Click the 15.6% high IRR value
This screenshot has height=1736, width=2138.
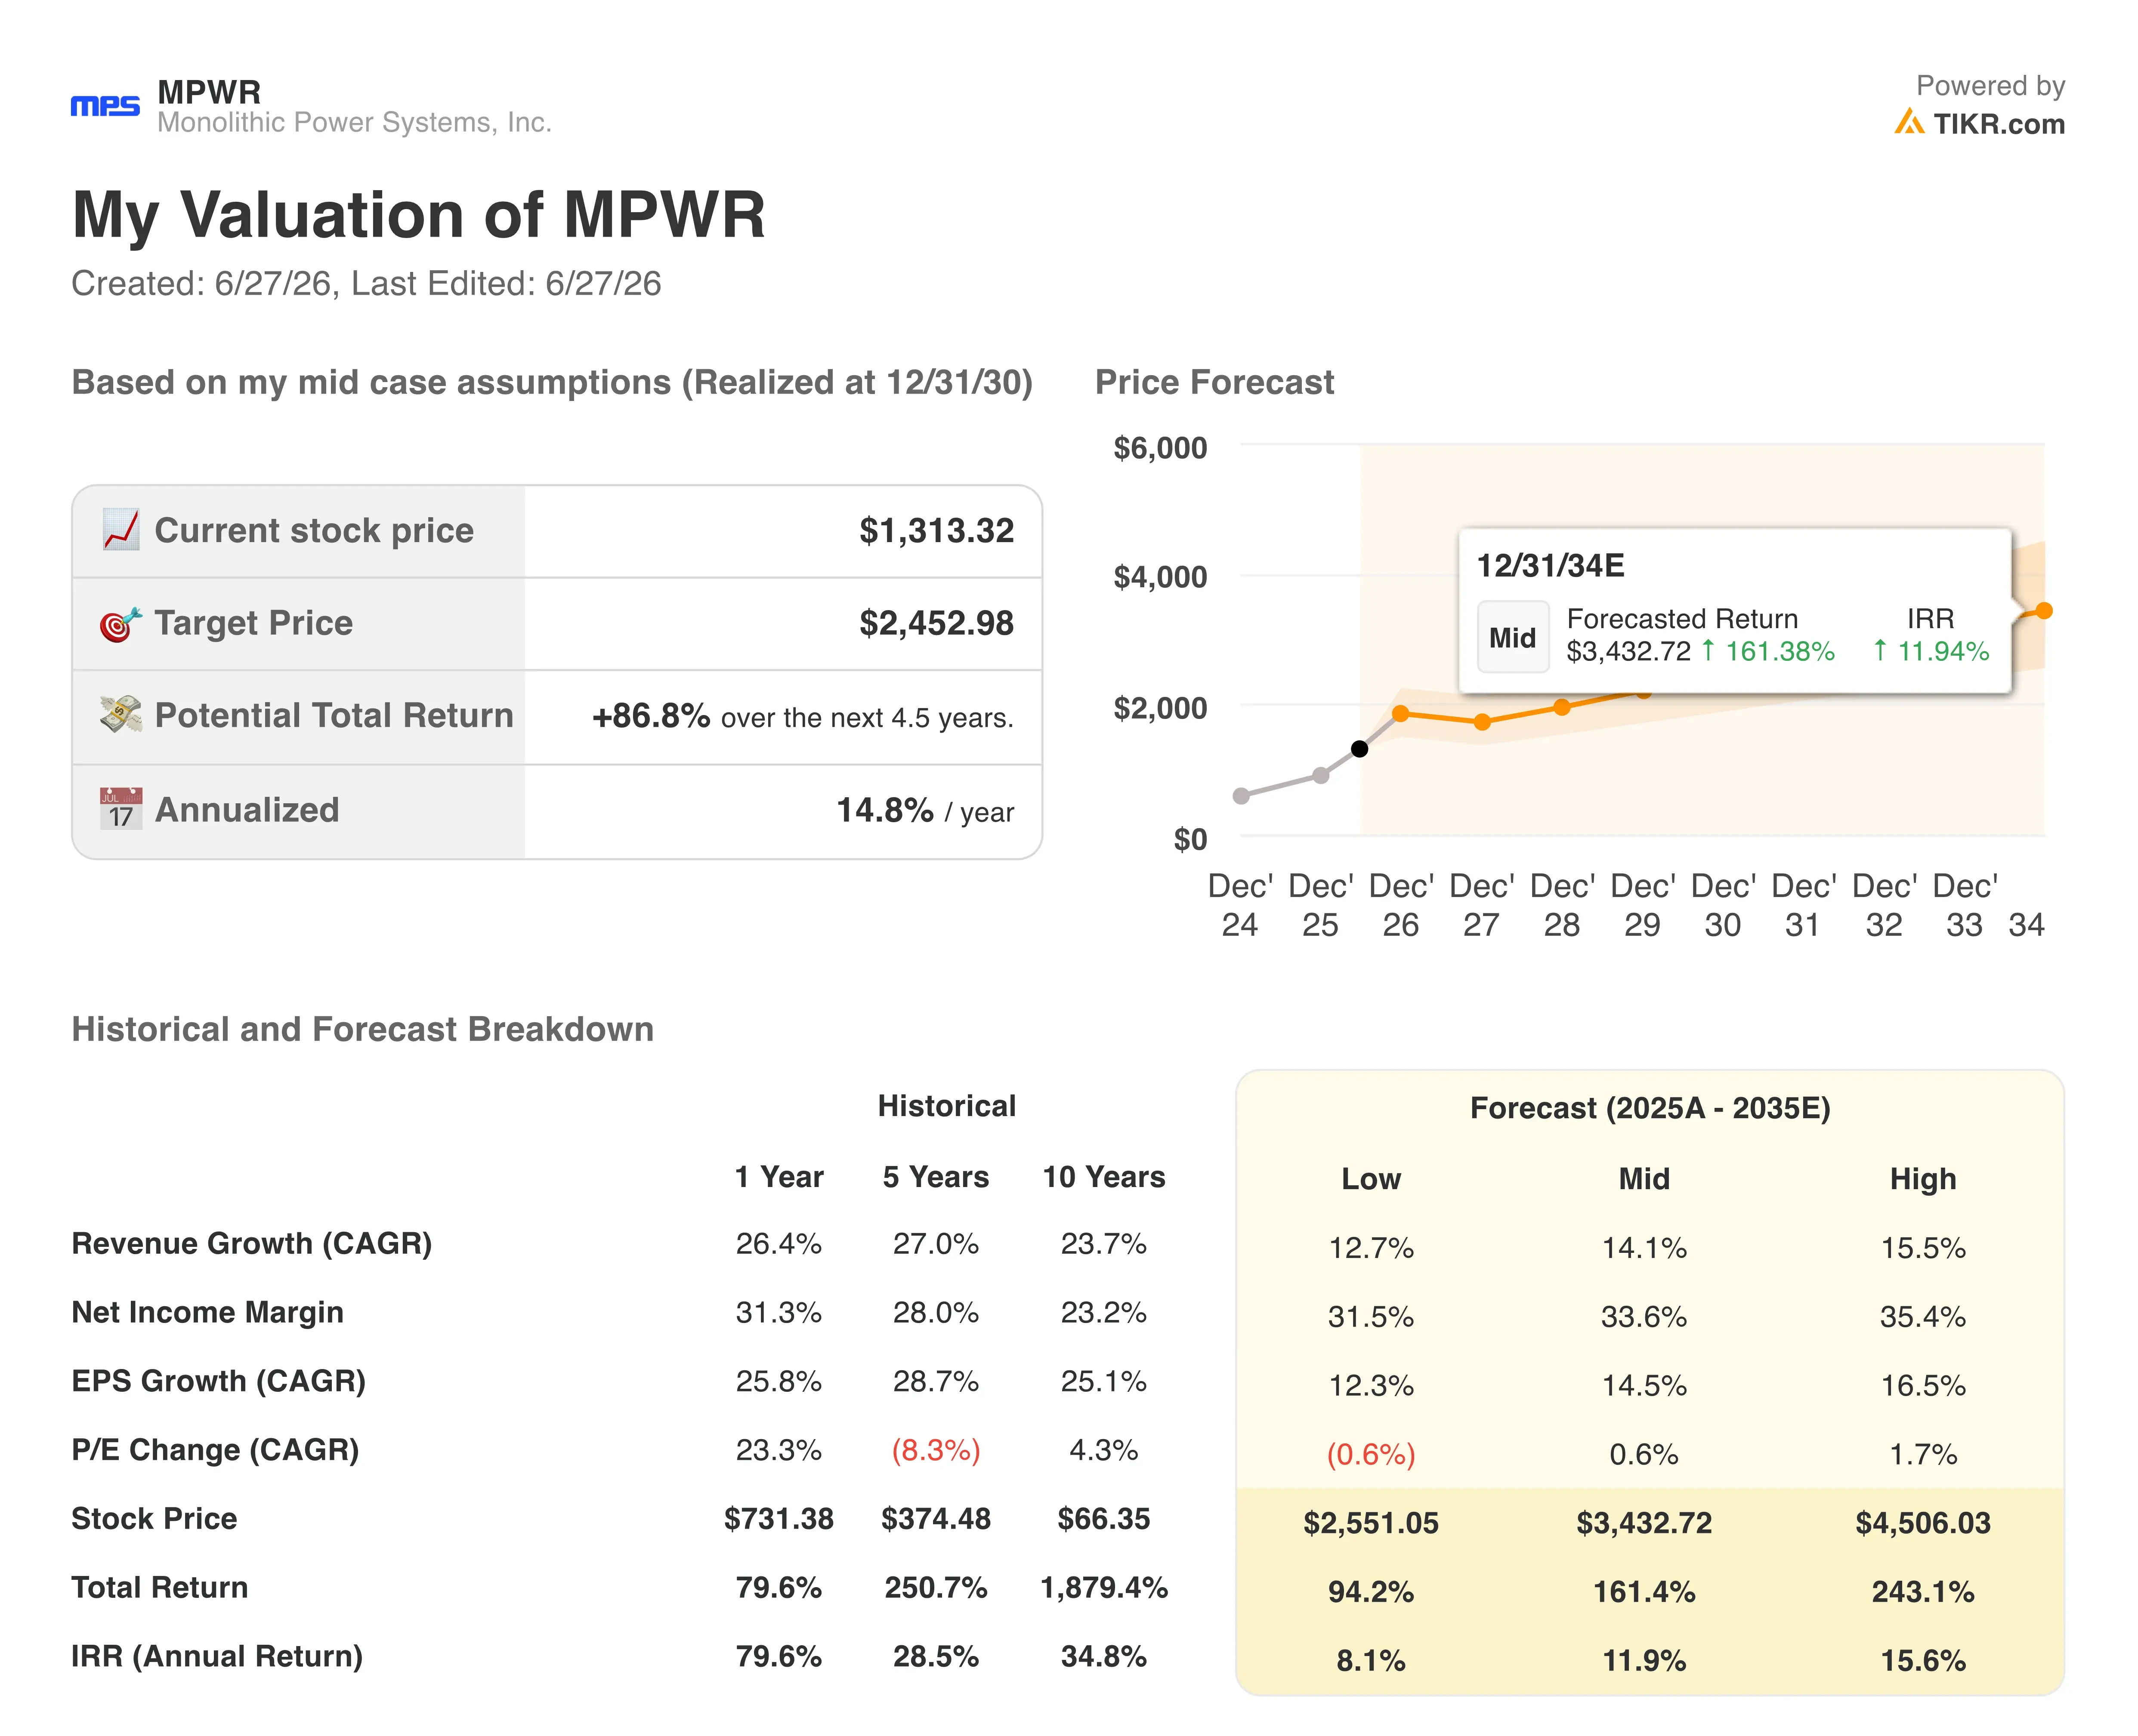pyautogui.click(x=1923, y=1661)
